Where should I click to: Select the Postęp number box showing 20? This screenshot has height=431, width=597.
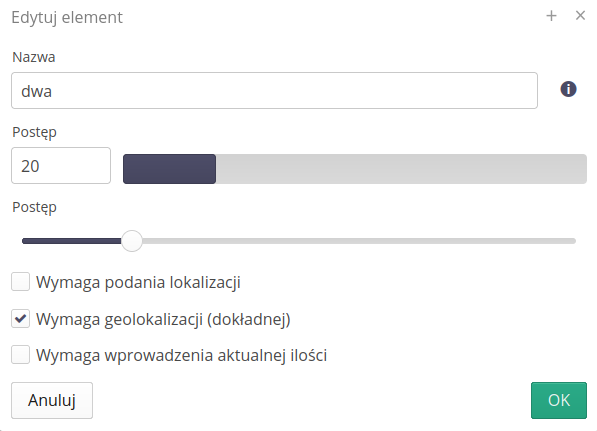click(61, 166)
